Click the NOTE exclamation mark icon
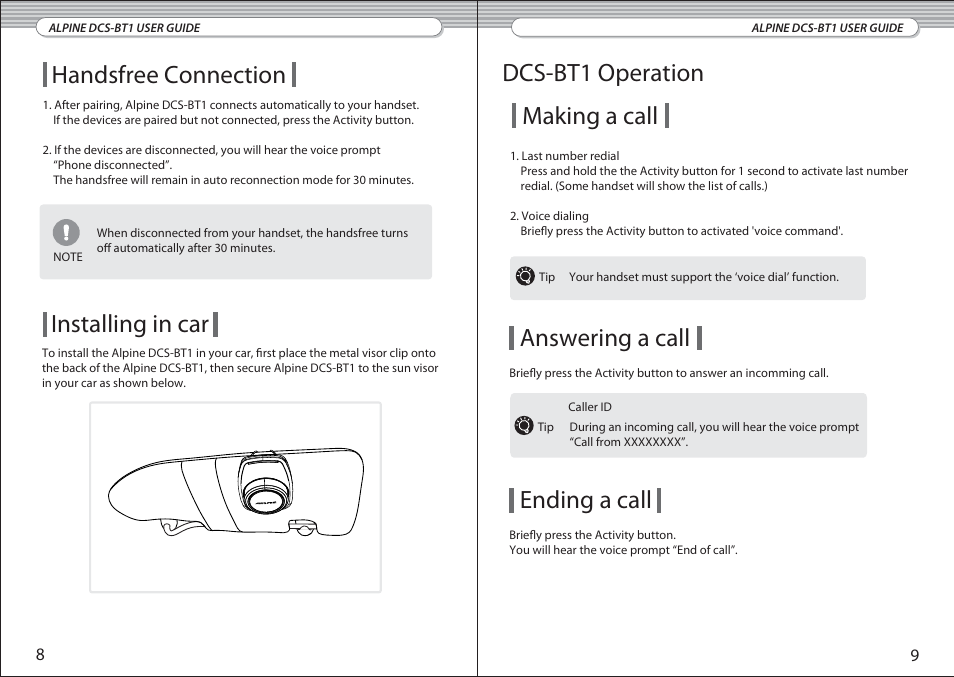This screenshot has width=954, height=677. coord(66,232)
